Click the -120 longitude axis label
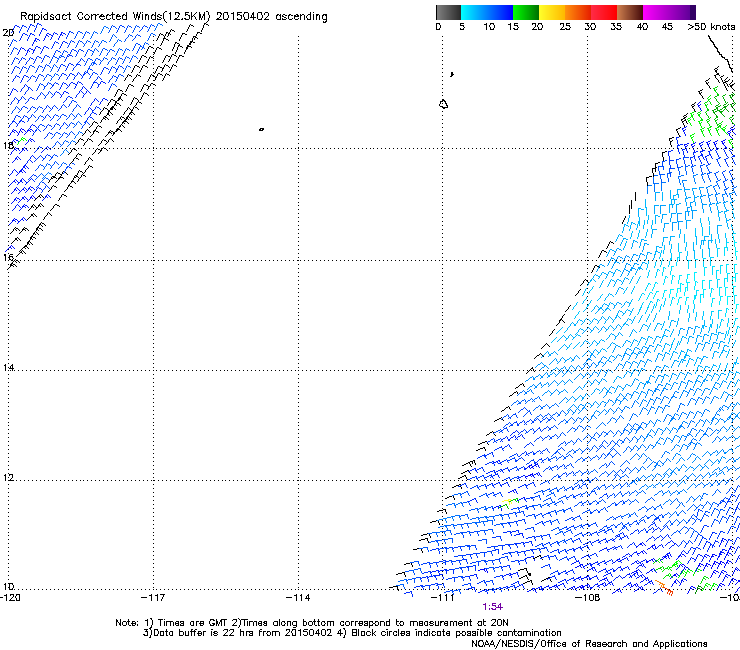This screenshot has height=650, width=740. coord(10,598)
